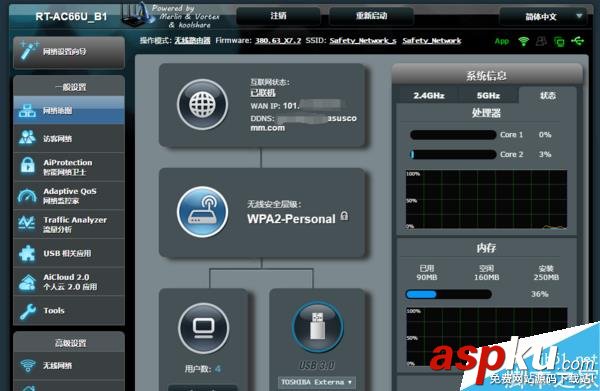Click the 无线路由器 operation mode link
Screen dimensions: 600x391
point(192,41)
